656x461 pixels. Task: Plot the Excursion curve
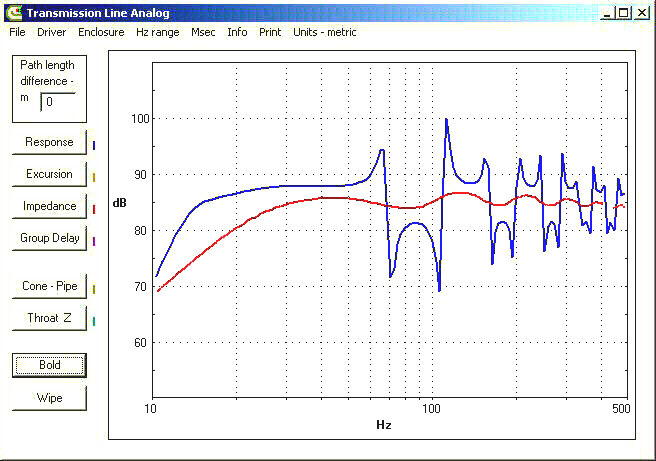49,174
